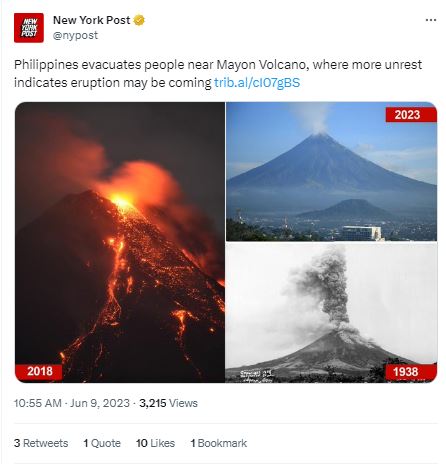Click the 1 Bookmark count

(219, 443)
